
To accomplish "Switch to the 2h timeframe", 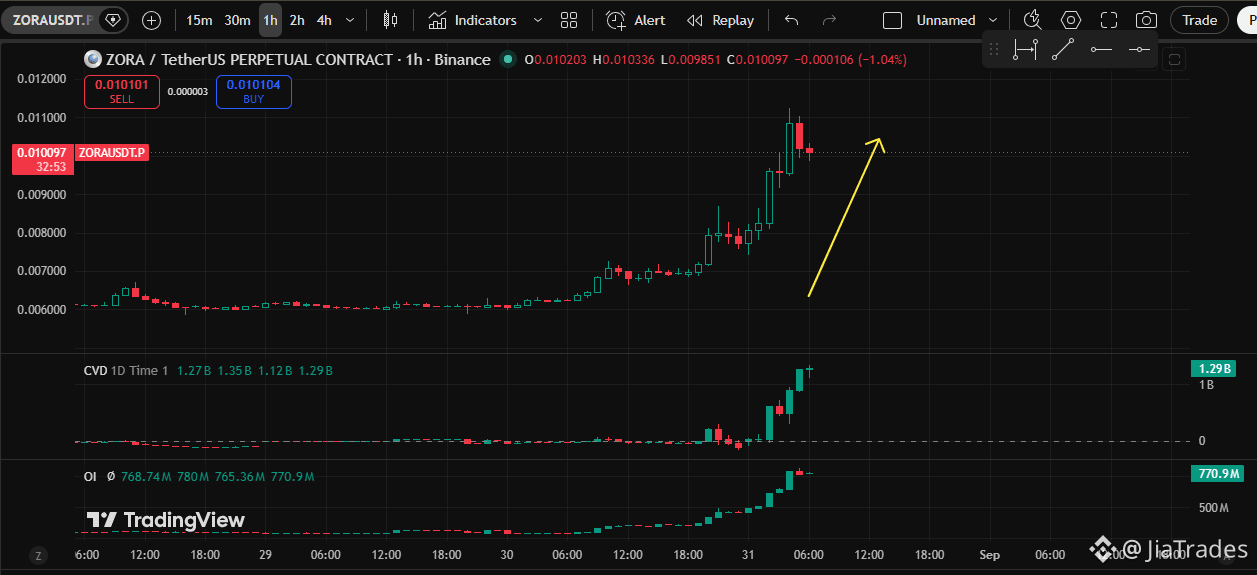I will tap(297, 20).
